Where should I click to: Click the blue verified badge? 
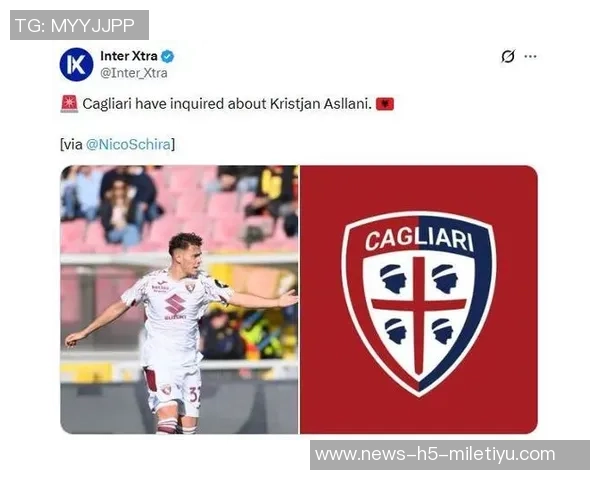(167, 57)
